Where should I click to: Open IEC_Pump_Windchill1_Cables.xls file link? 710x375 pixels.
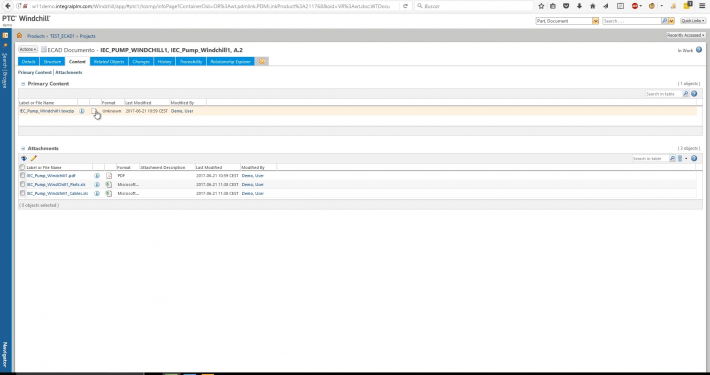pos(58,193)
